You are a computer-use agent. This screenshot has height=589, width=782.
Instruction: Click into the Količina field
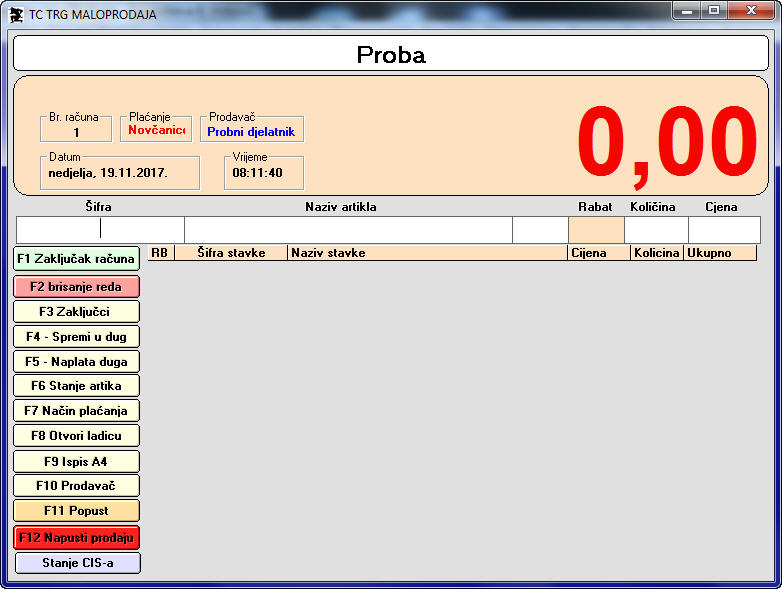tap(655, 230)
